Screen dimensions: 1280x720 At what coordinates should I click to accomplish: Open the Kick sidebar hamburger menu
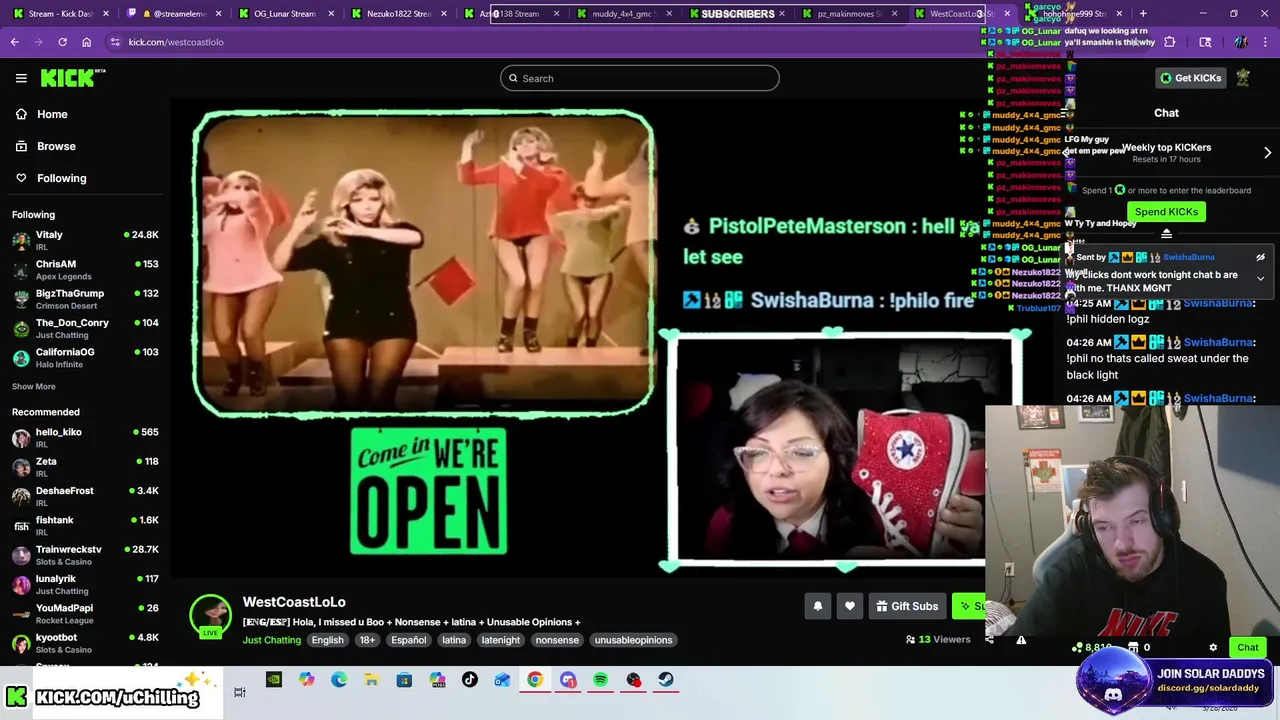[21, 78]
